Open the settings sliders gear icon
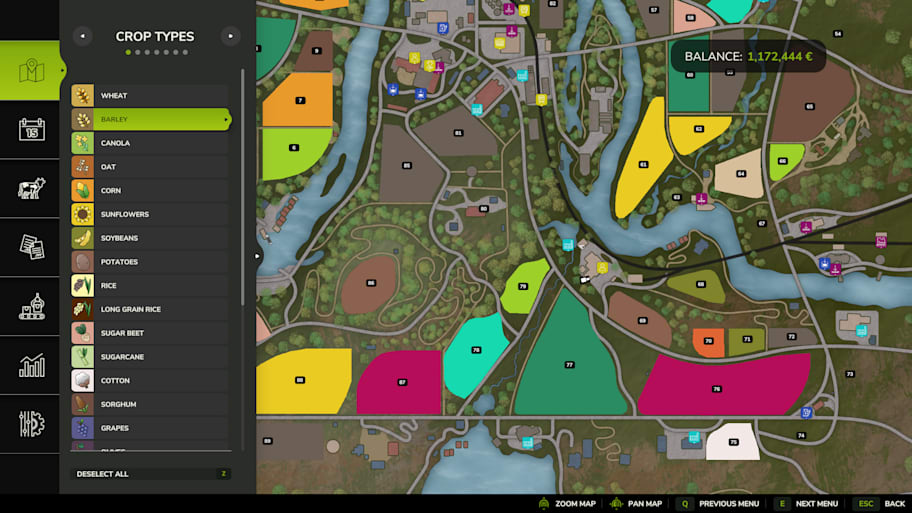Viewport: 912px width, 513px height. pyautogui.click(x=31, y=423)
